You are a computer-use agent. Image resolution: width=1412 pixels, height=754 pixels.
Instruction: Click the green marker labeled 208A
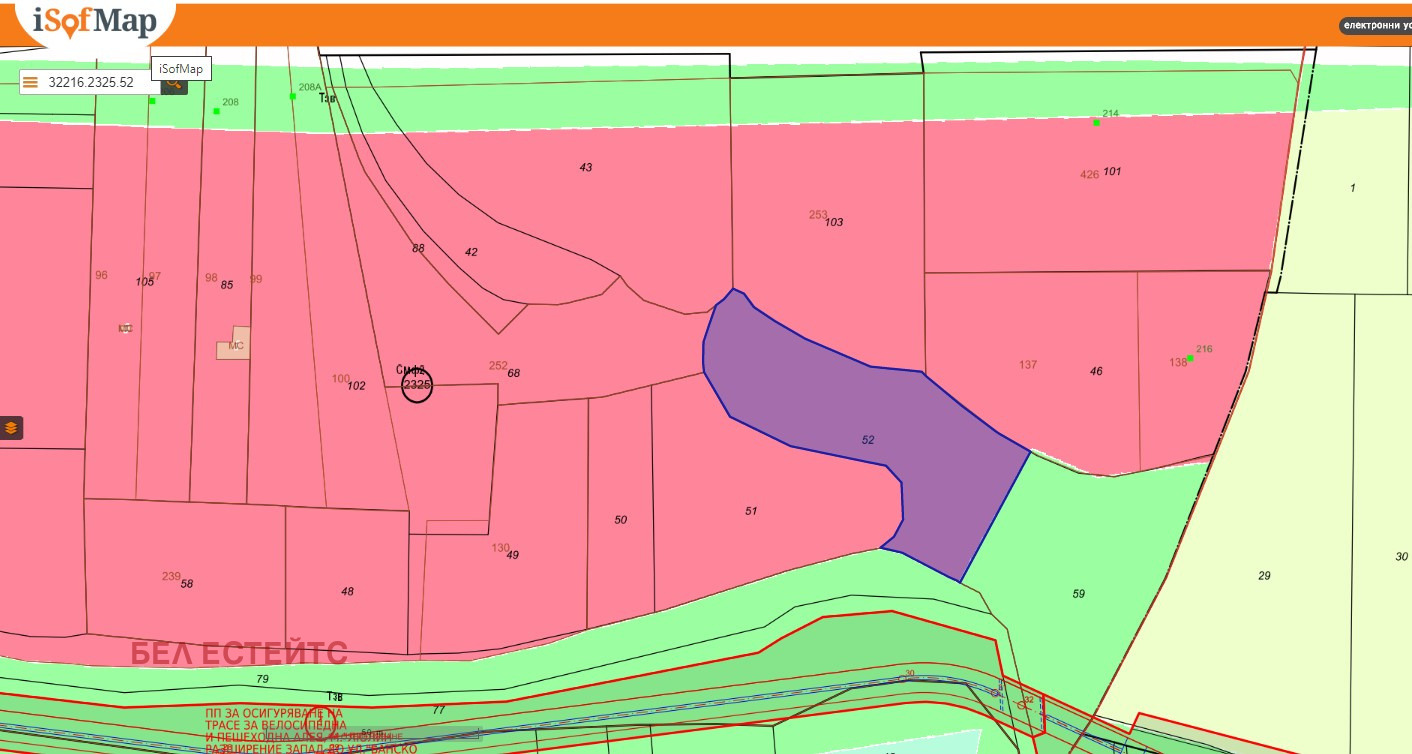[x=293, y=96]
